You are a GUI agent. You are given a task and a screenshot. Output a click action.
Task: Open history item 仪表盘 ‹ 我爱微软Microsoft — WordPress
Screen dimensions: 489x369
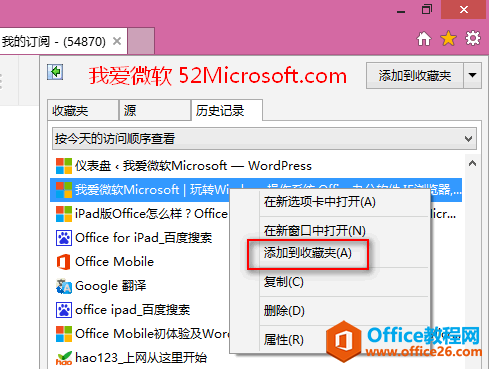tap(193, 166)
